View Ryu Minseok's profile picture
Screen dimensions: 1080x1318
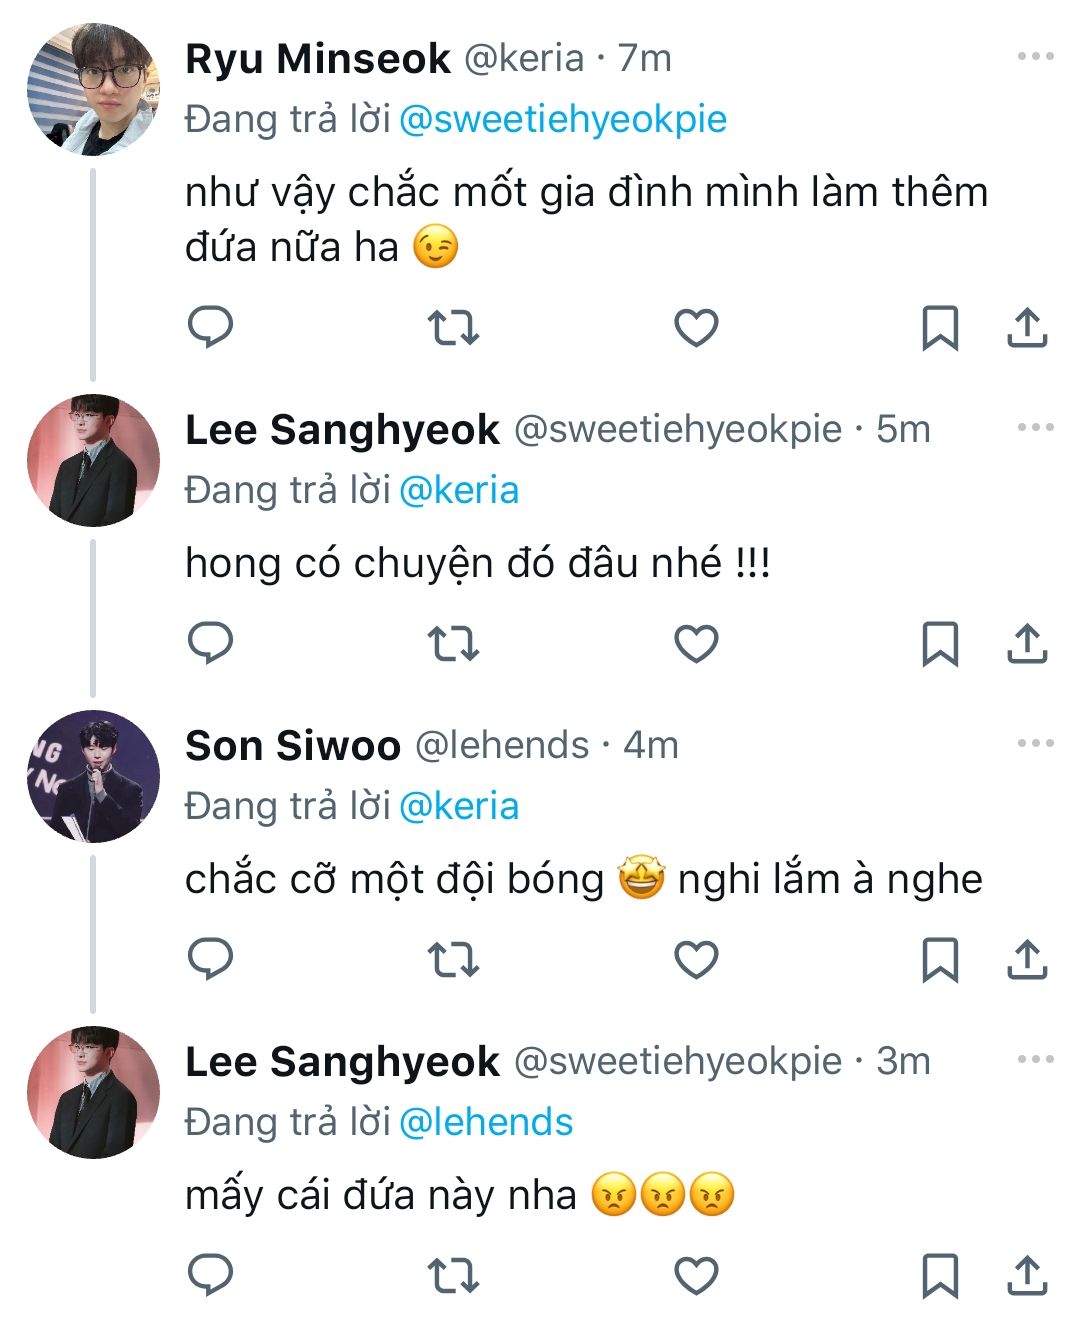coord(93,90)
